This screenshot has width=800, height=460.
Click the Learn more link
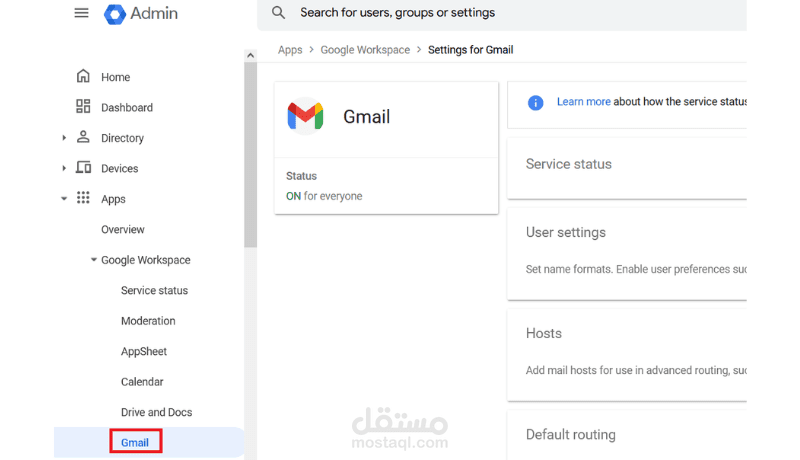click(583, 102)
